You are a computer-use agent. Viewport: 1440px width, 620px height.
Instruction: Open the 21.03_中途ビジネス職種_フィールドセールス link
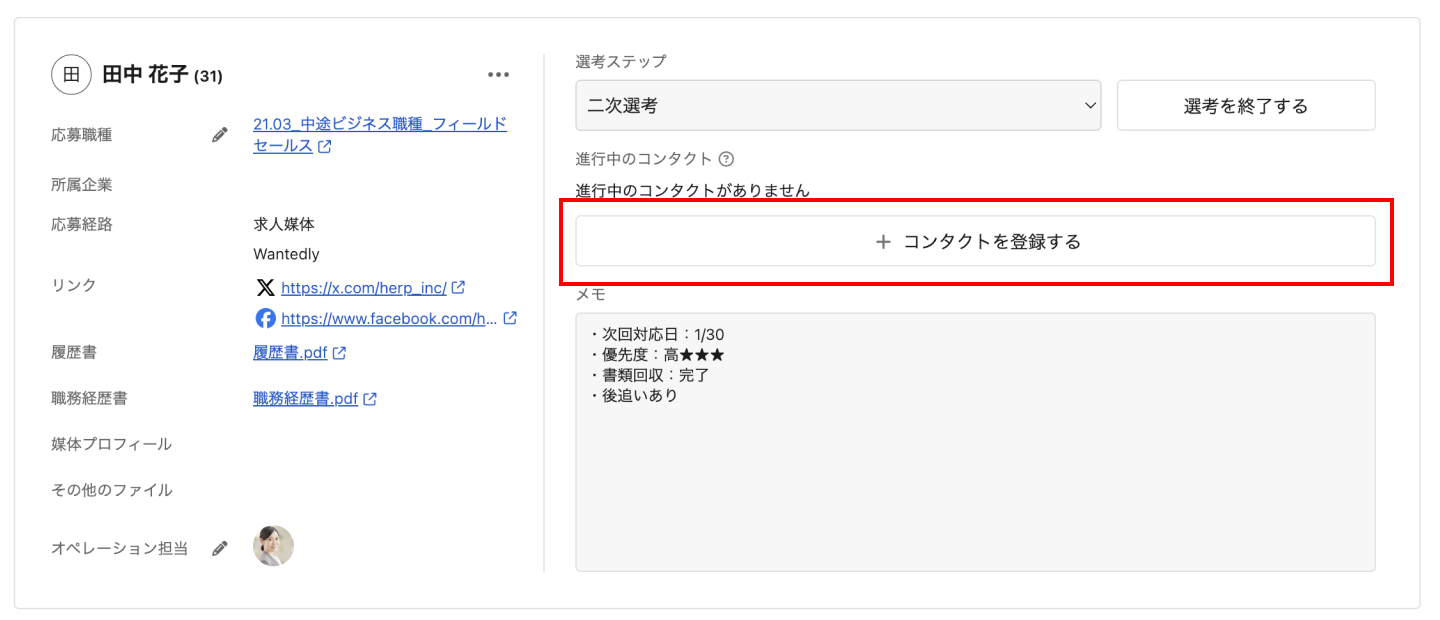380,125
